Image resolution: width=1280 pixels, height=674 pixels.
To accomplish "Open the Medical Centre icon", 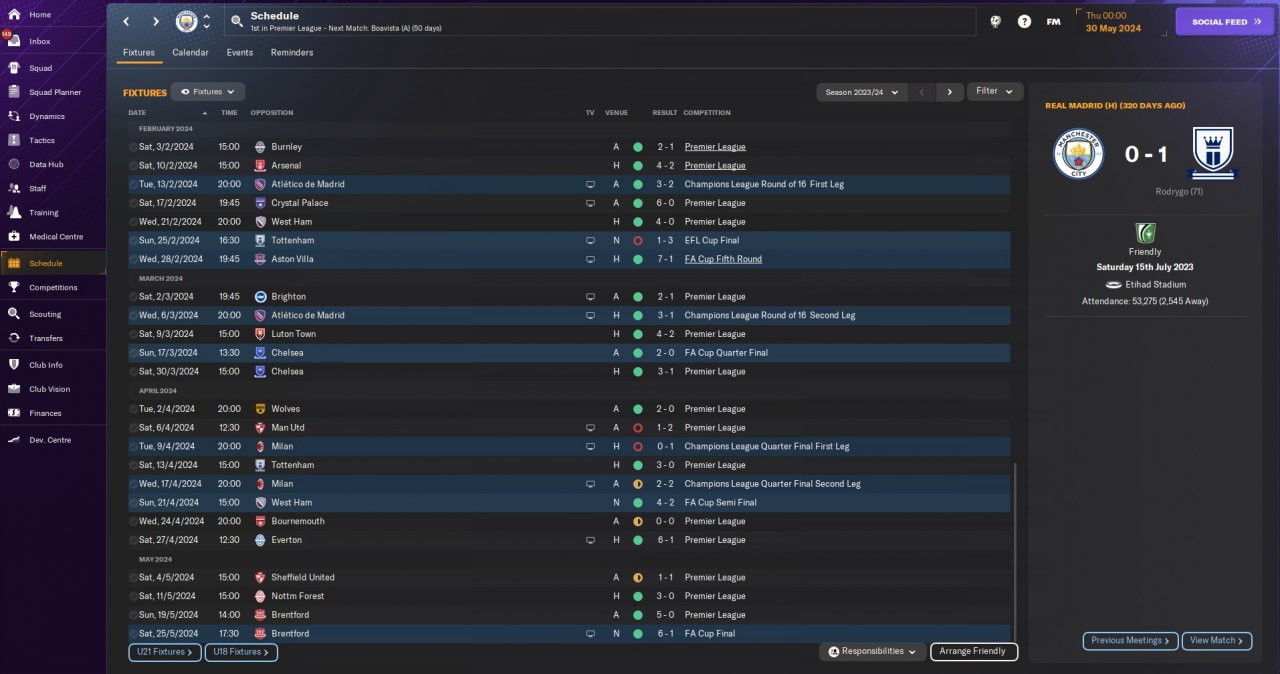I will coord(14,236).
